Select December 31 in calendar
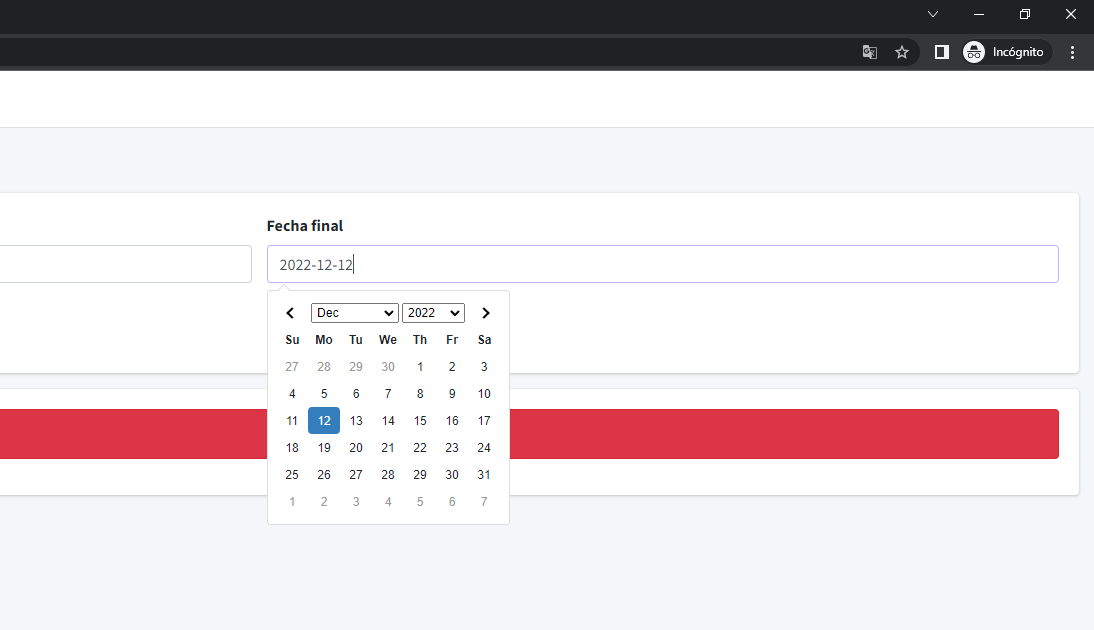1094x630 pixels. click(484, 475)
